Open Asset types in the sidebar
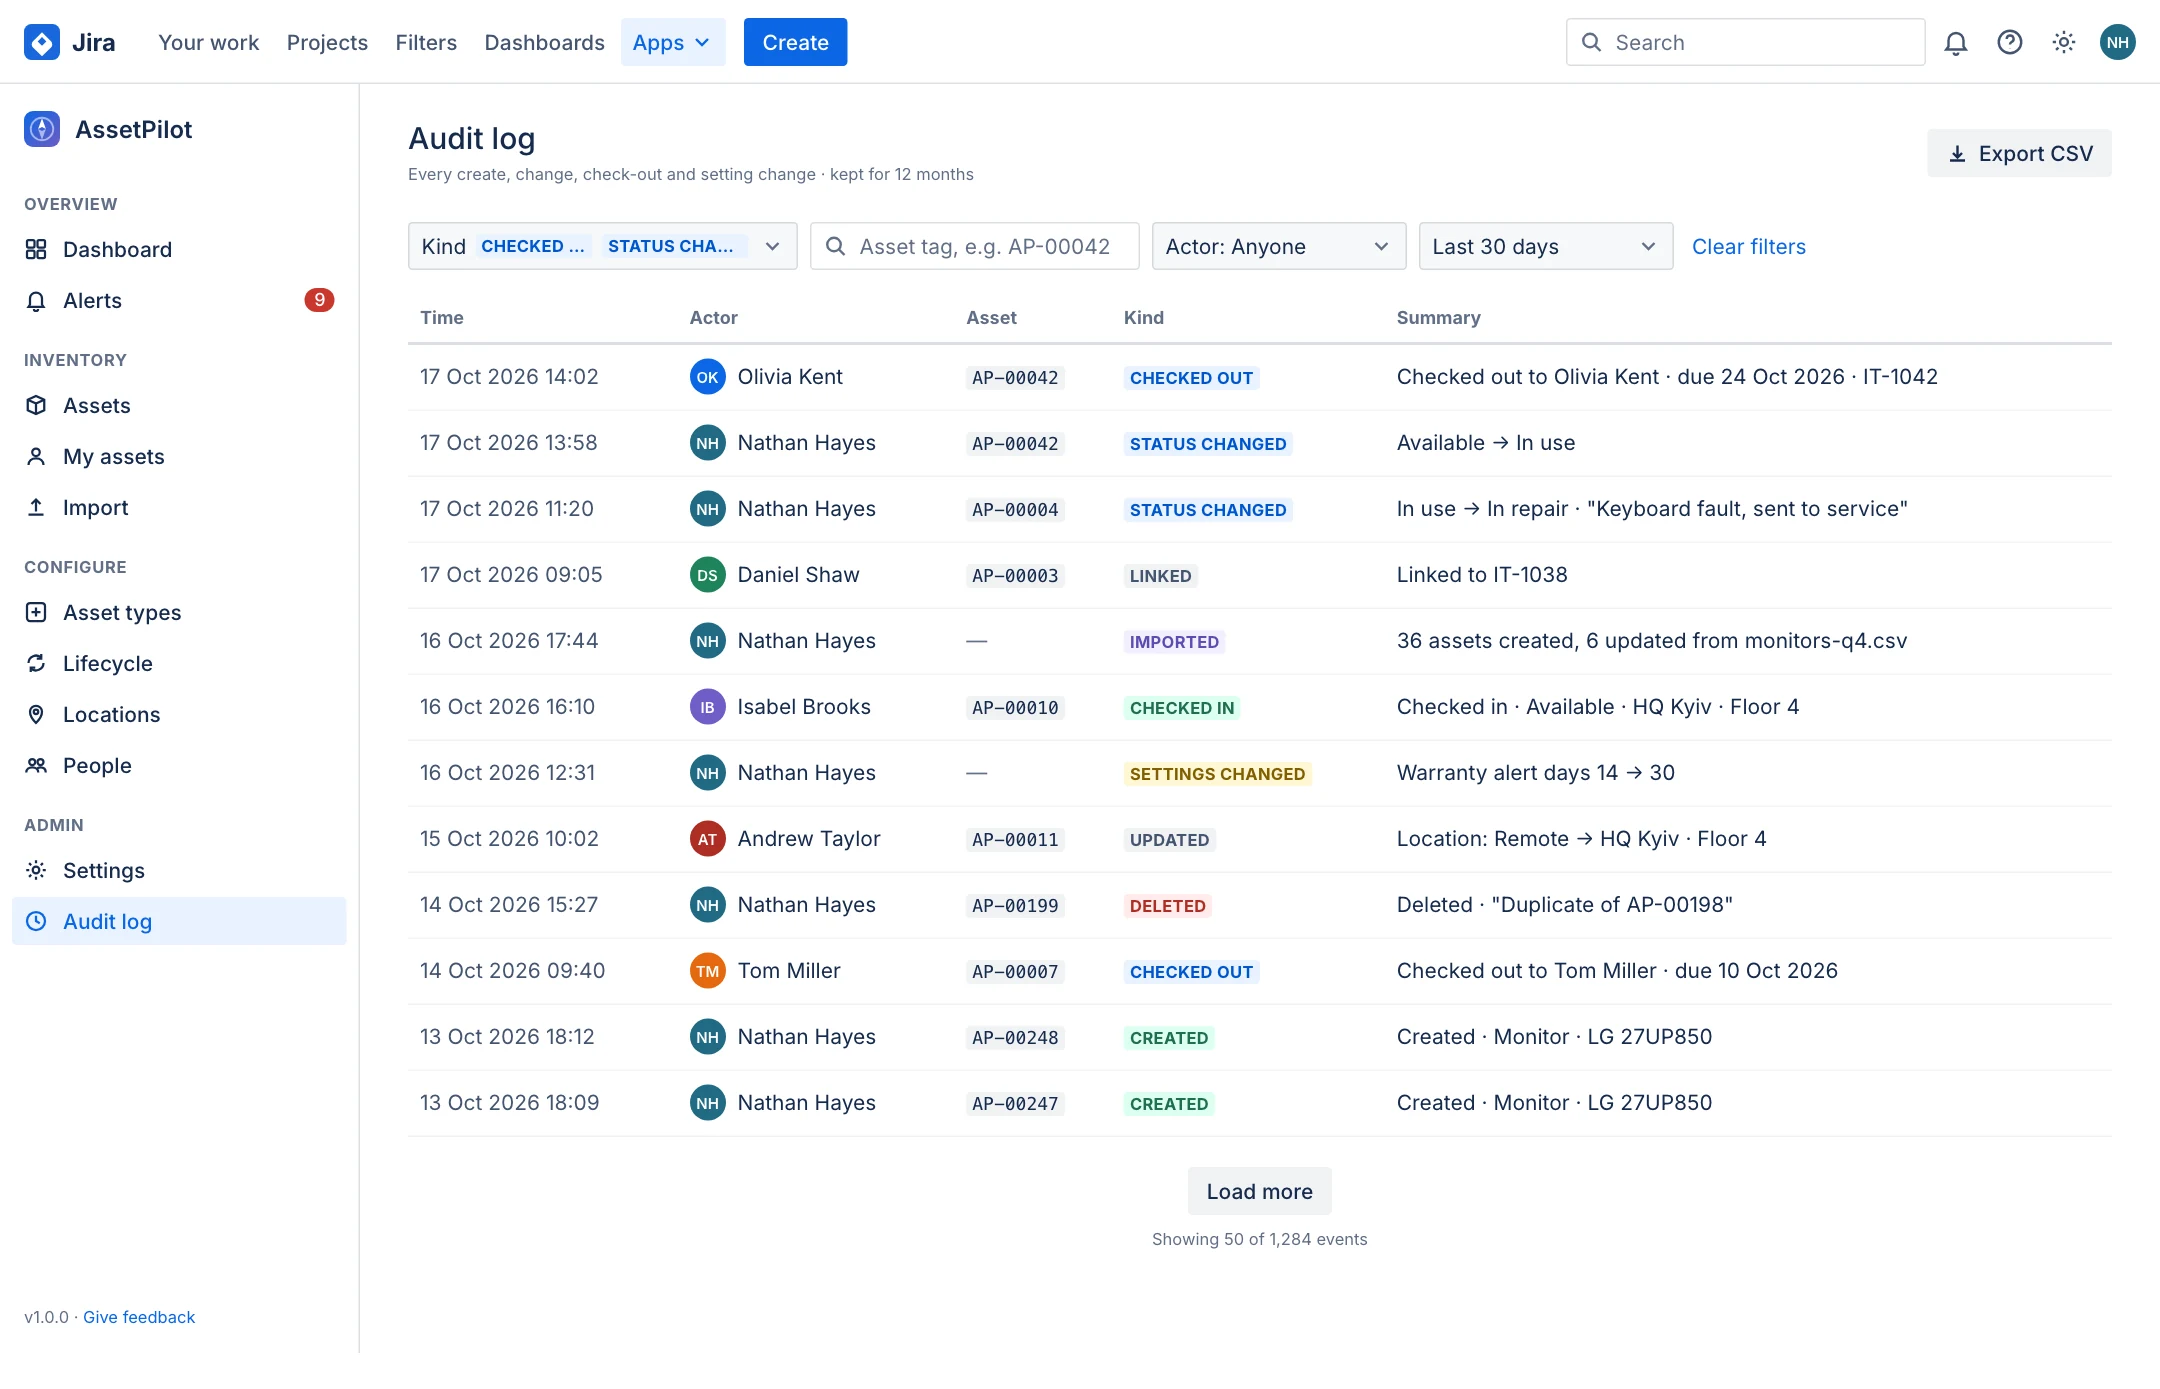Viewport: 2160px width, 1389px height. tap(179, 612)
